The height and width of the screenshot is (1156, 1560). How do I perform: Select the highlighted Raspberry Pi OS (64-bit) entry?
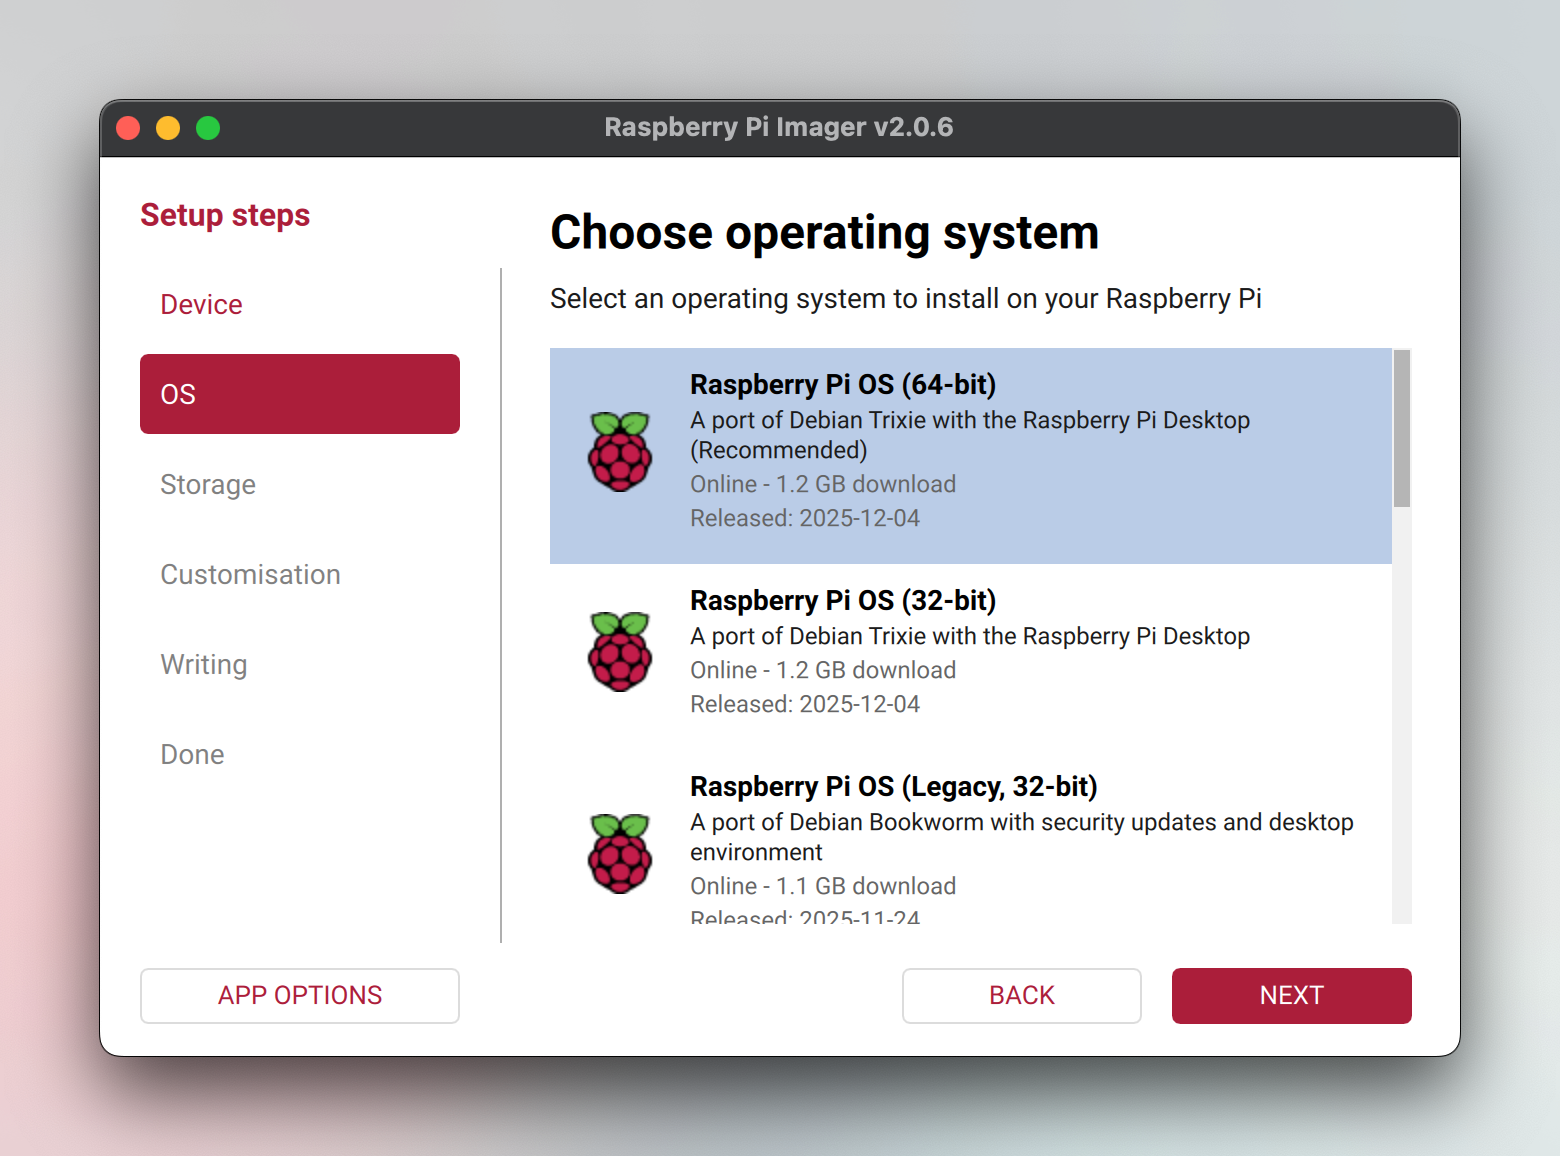point(970,452)
